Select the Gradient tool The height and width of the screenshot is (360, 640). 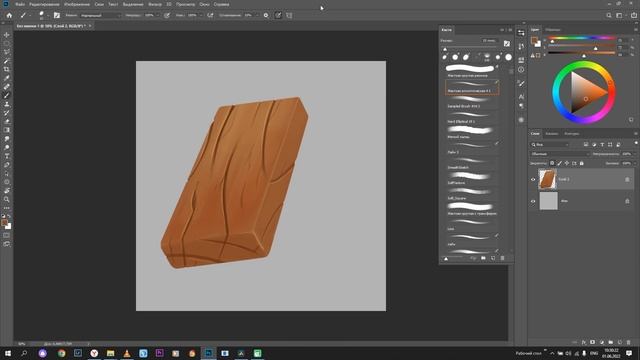pos(7,130)
